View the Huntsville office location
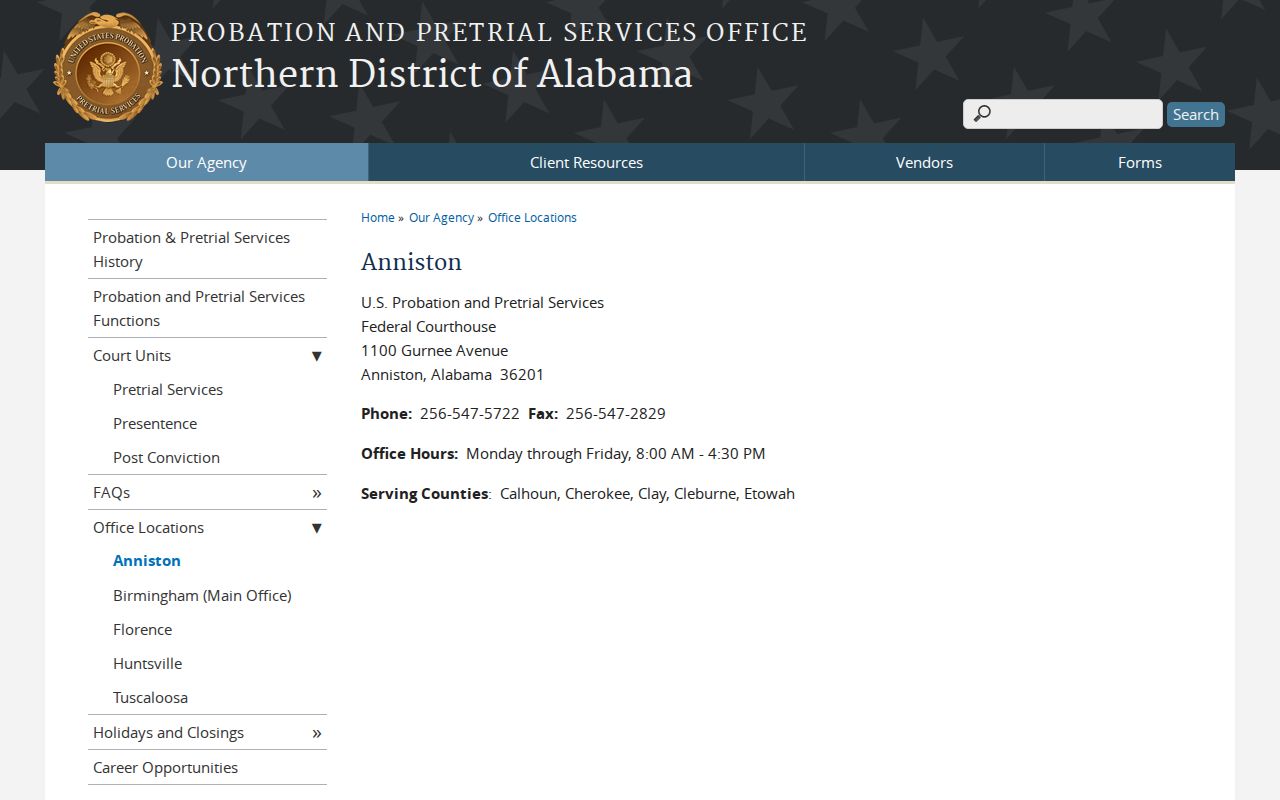This screenshot has height=800, width=1280. coord(147,664)
